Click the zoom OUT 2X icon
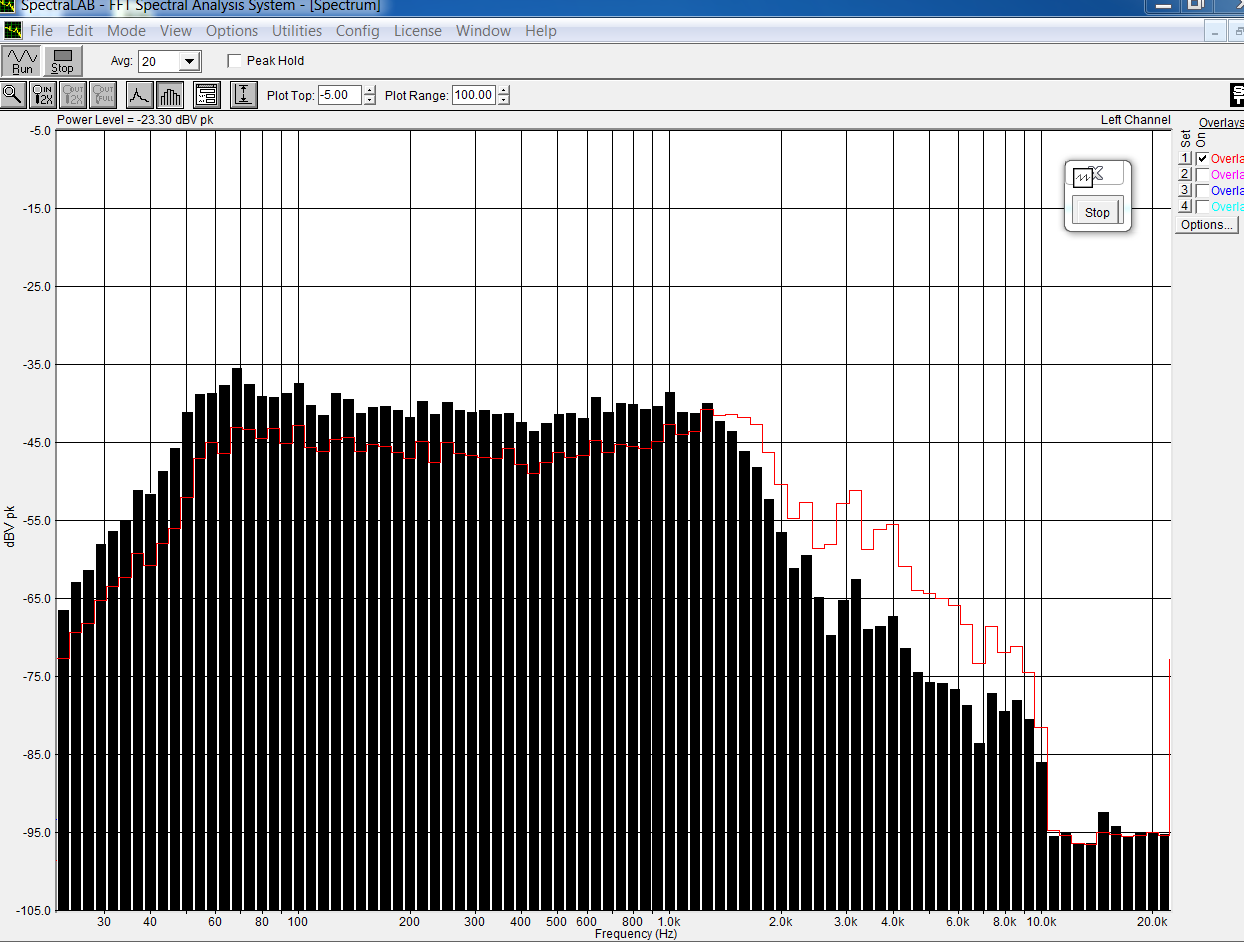 pos(73,95)
